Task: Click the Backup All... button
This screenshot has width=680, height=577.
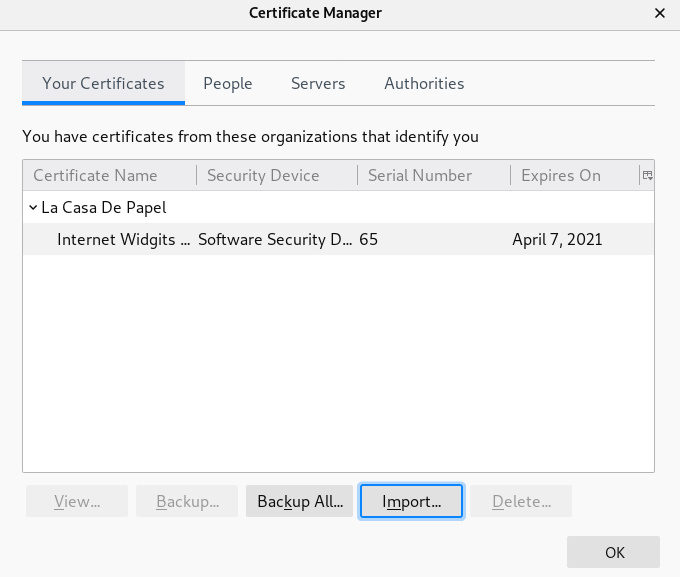Action: click(300, 501)
